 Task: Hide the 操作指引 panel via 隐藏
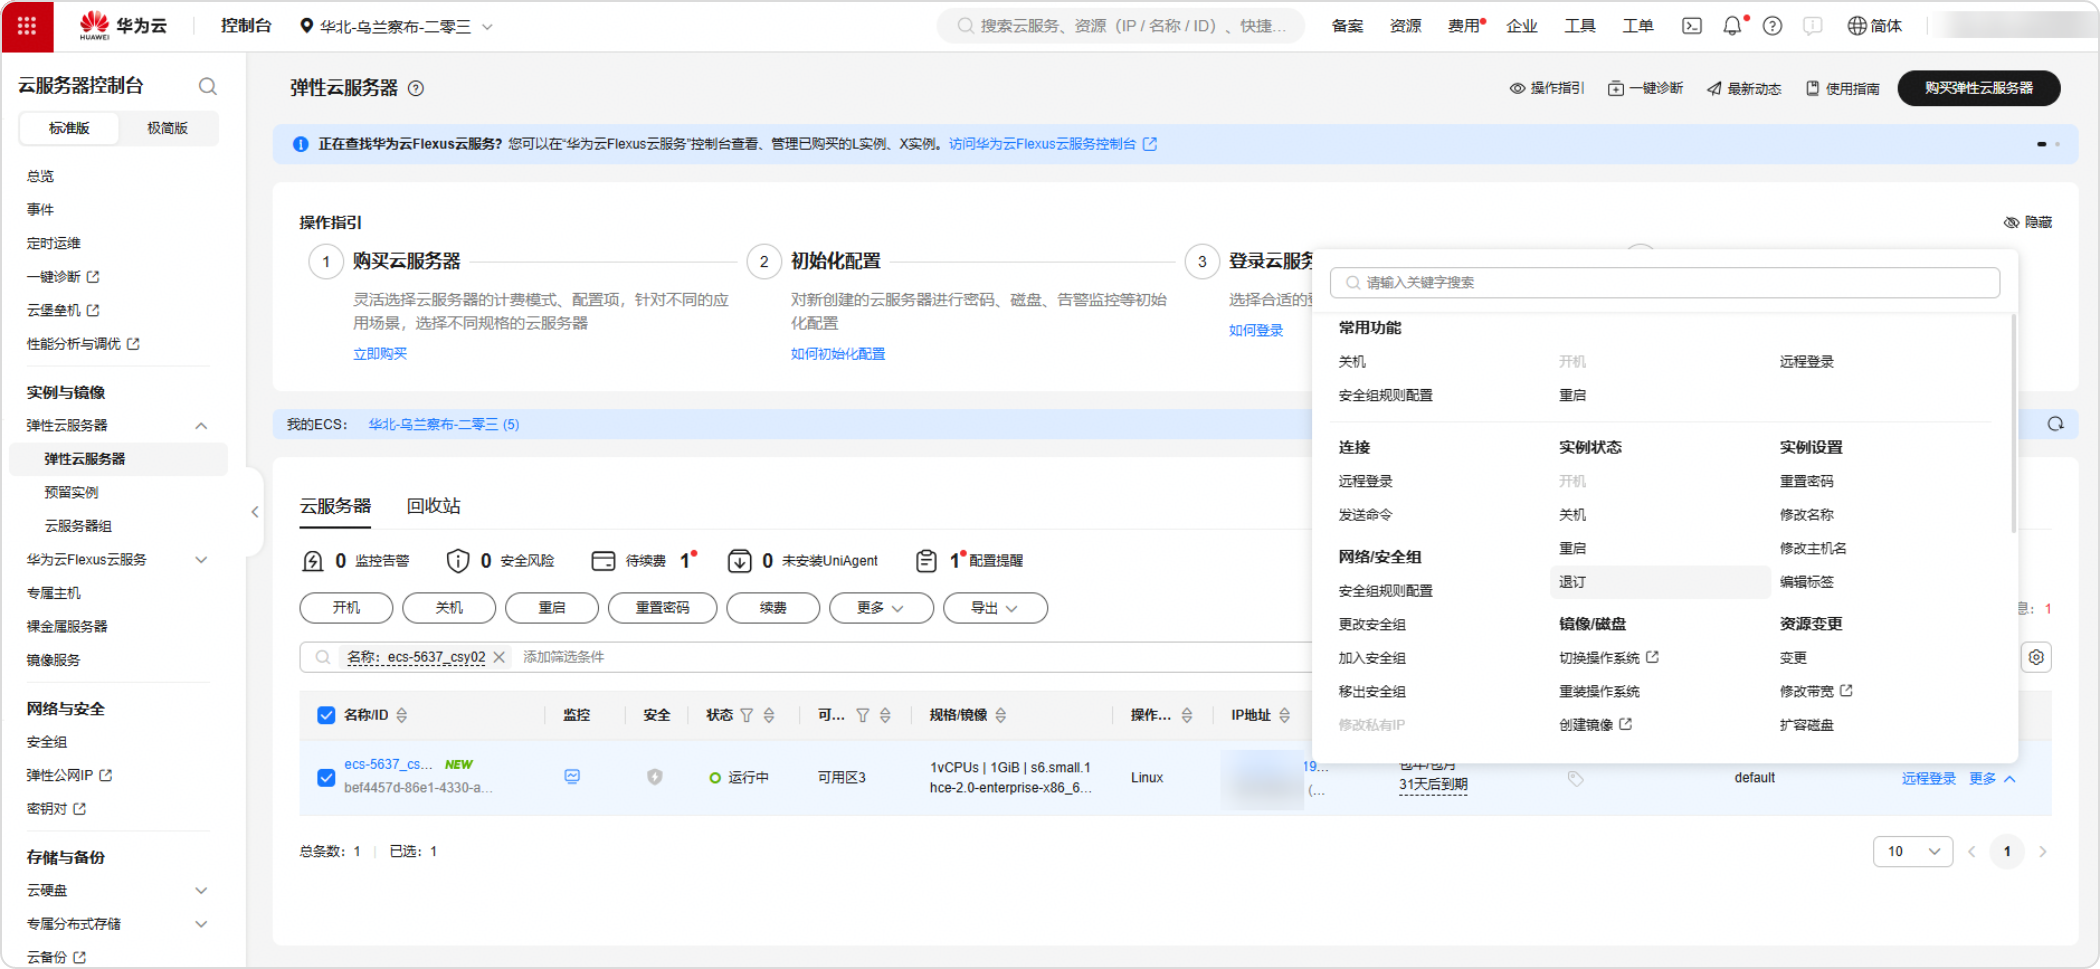[2028, 222]
